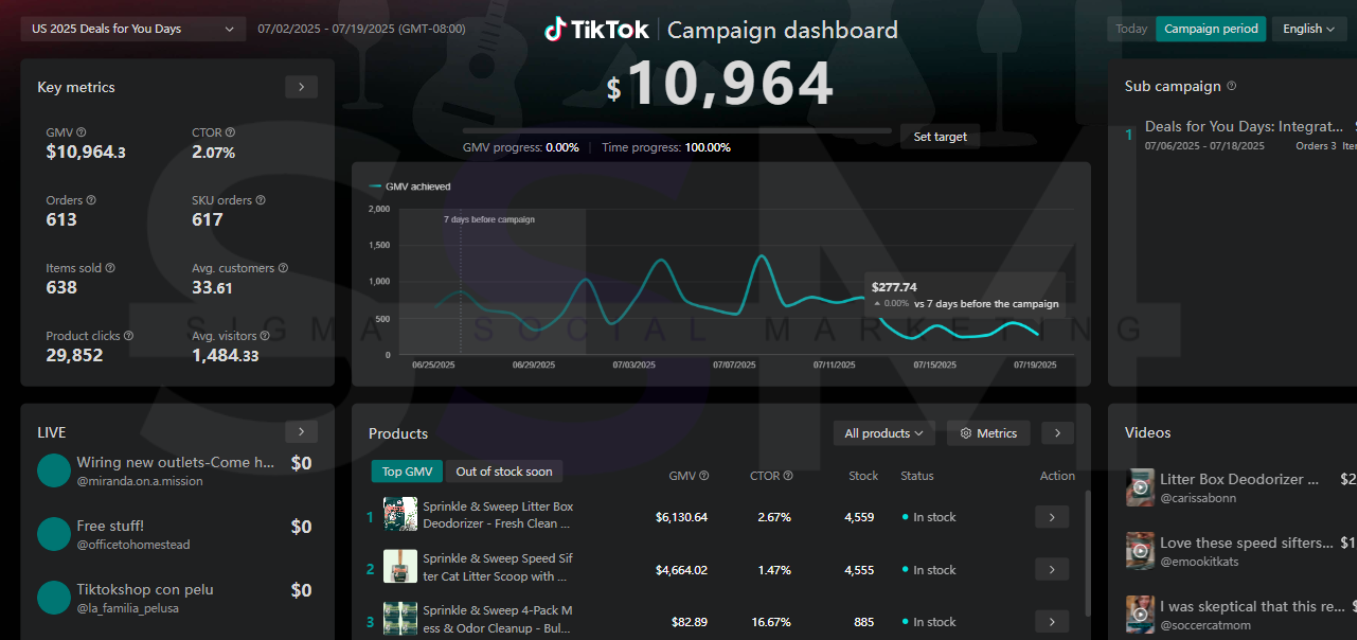Expand the LIVE panel arrow
This screenshot has height=640, width=1357.
(x=301, y=432)
